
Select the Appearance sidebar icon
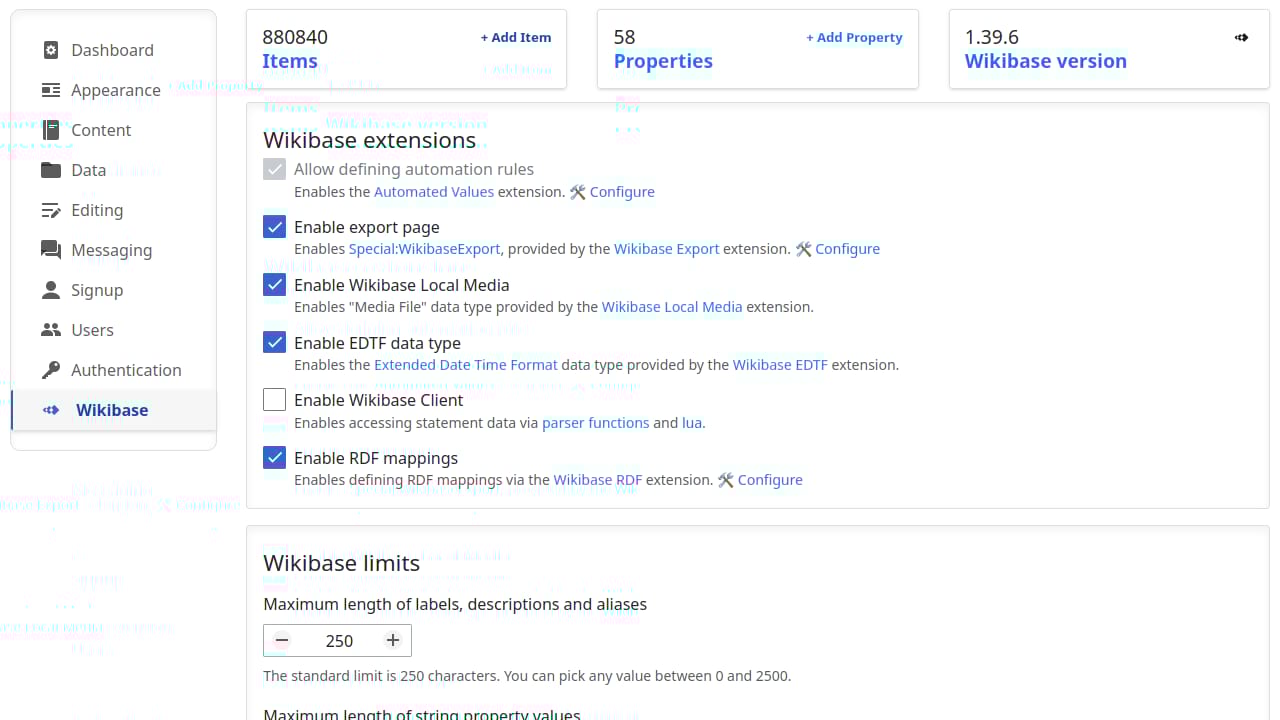49,90
